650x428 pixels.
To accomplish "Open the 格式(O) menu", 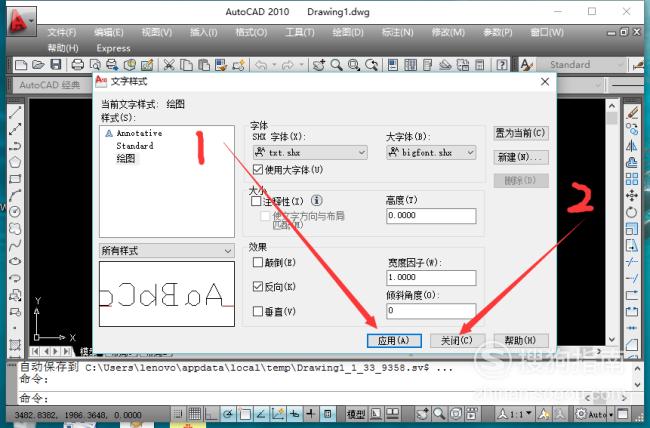I will pyautogui.click(x=251, y=32).
